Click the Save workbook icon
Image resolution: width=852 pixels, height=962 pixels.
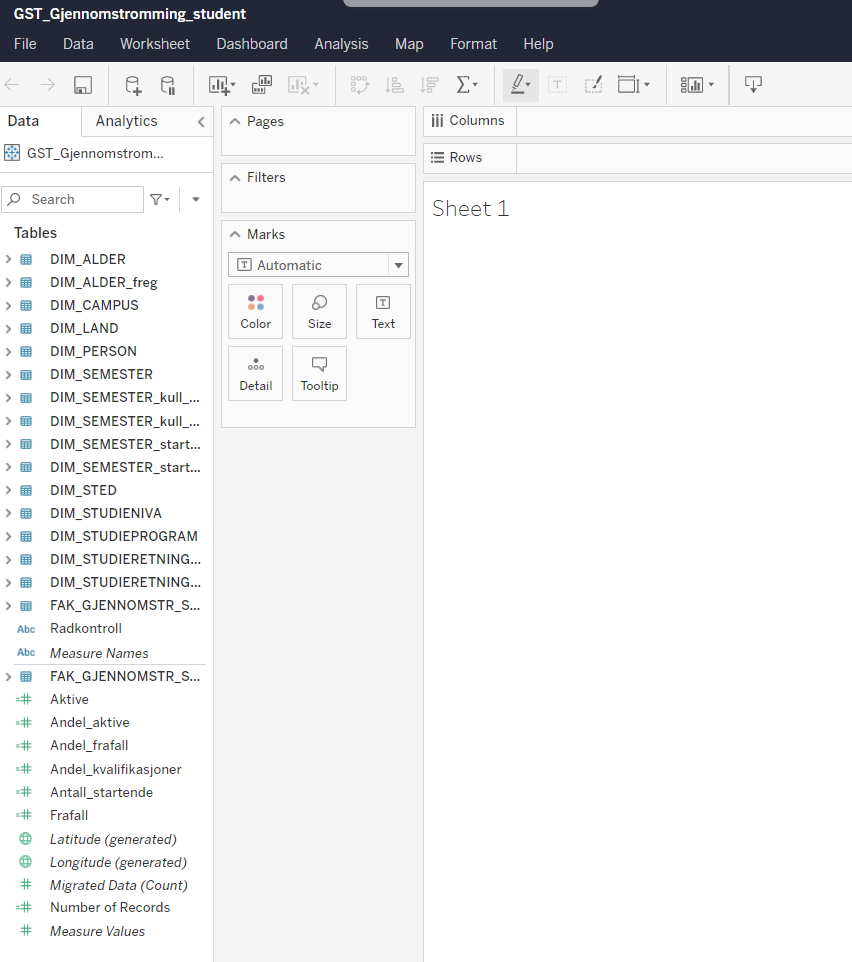[x=83, y=85]
